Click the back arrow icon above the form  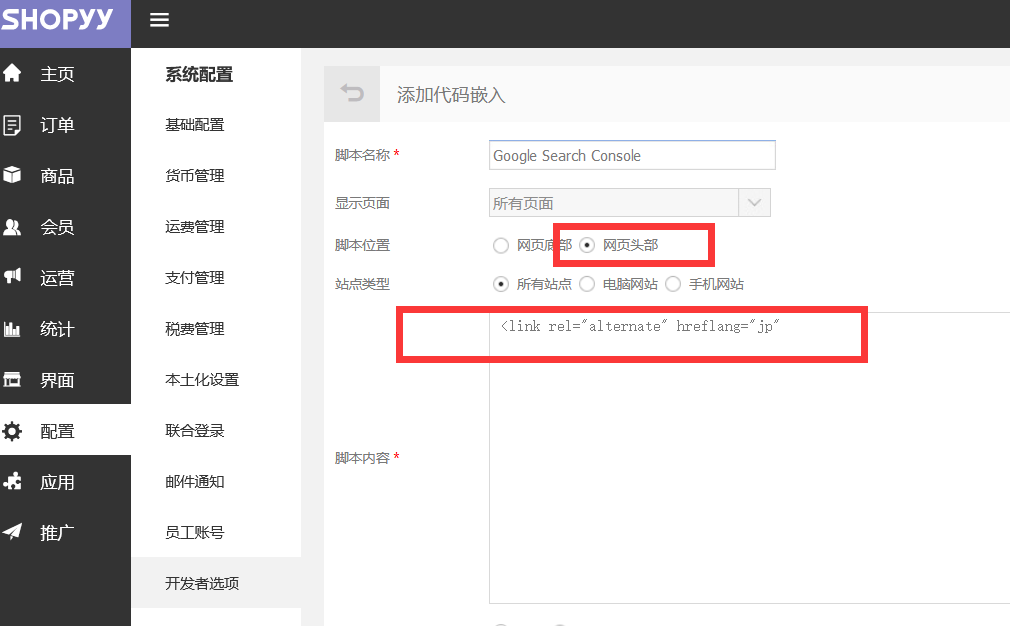click(x=351, y=92)
